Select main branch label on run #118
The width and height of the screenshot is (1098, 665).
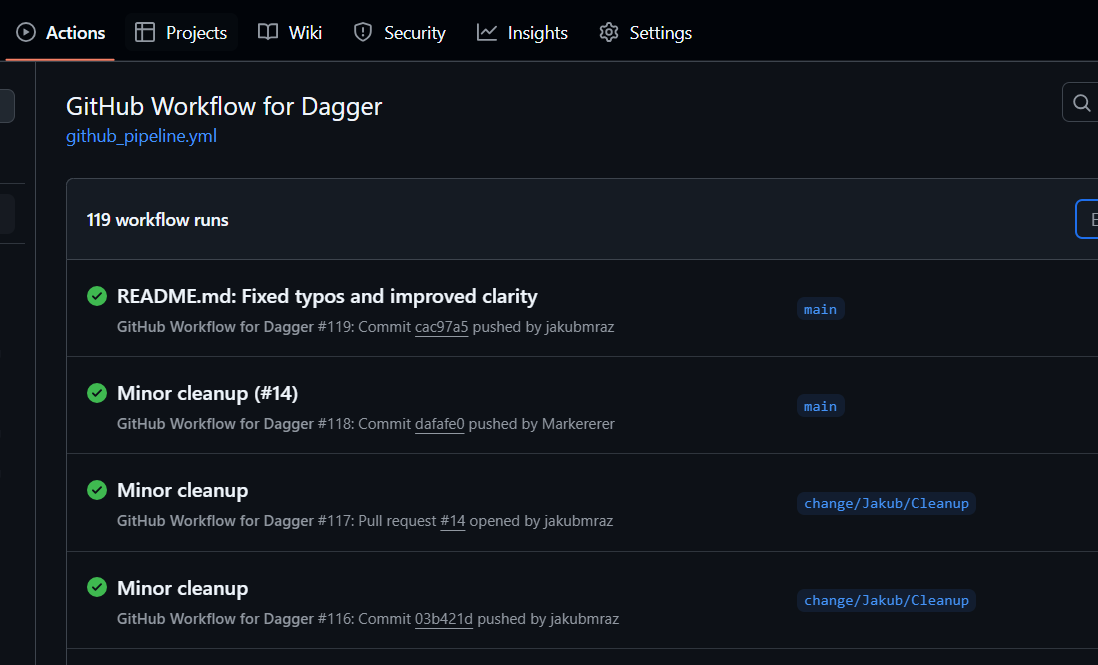pyautogui.click(x=821, y=407)
